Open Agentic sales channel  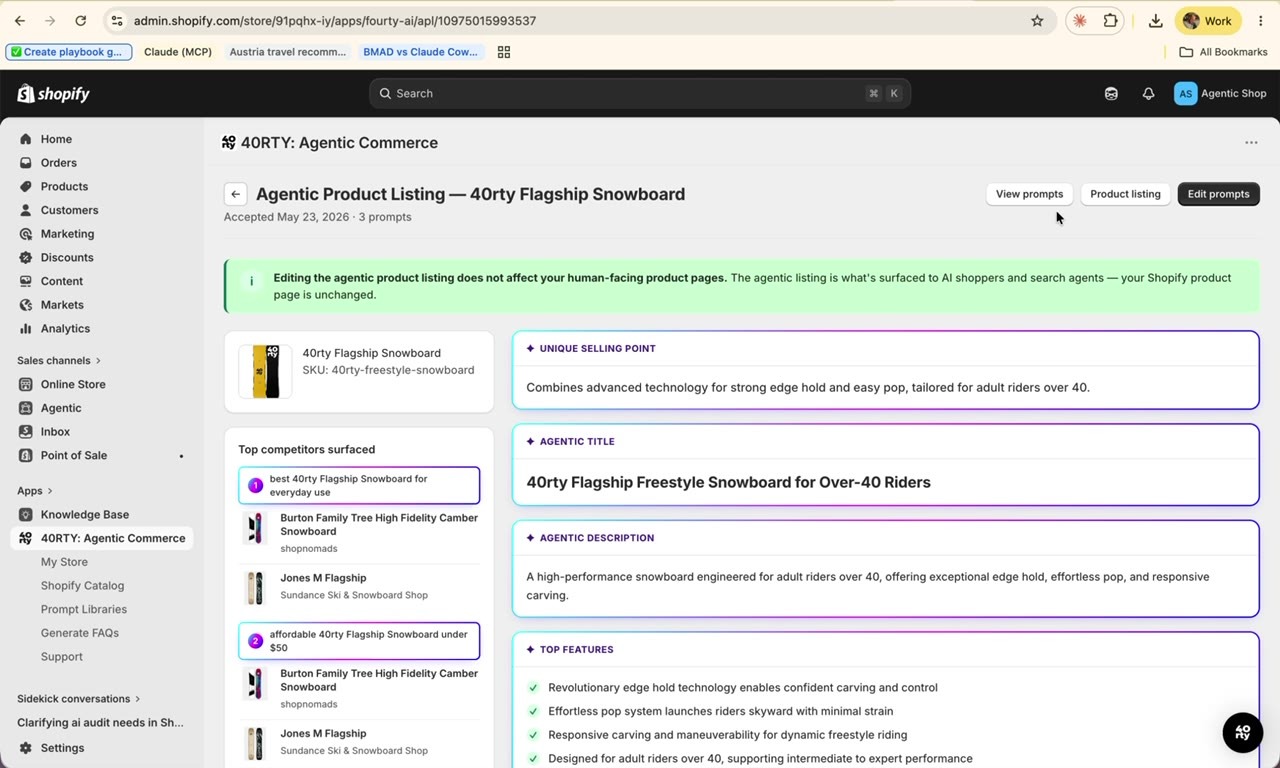[x=61, y=408]
